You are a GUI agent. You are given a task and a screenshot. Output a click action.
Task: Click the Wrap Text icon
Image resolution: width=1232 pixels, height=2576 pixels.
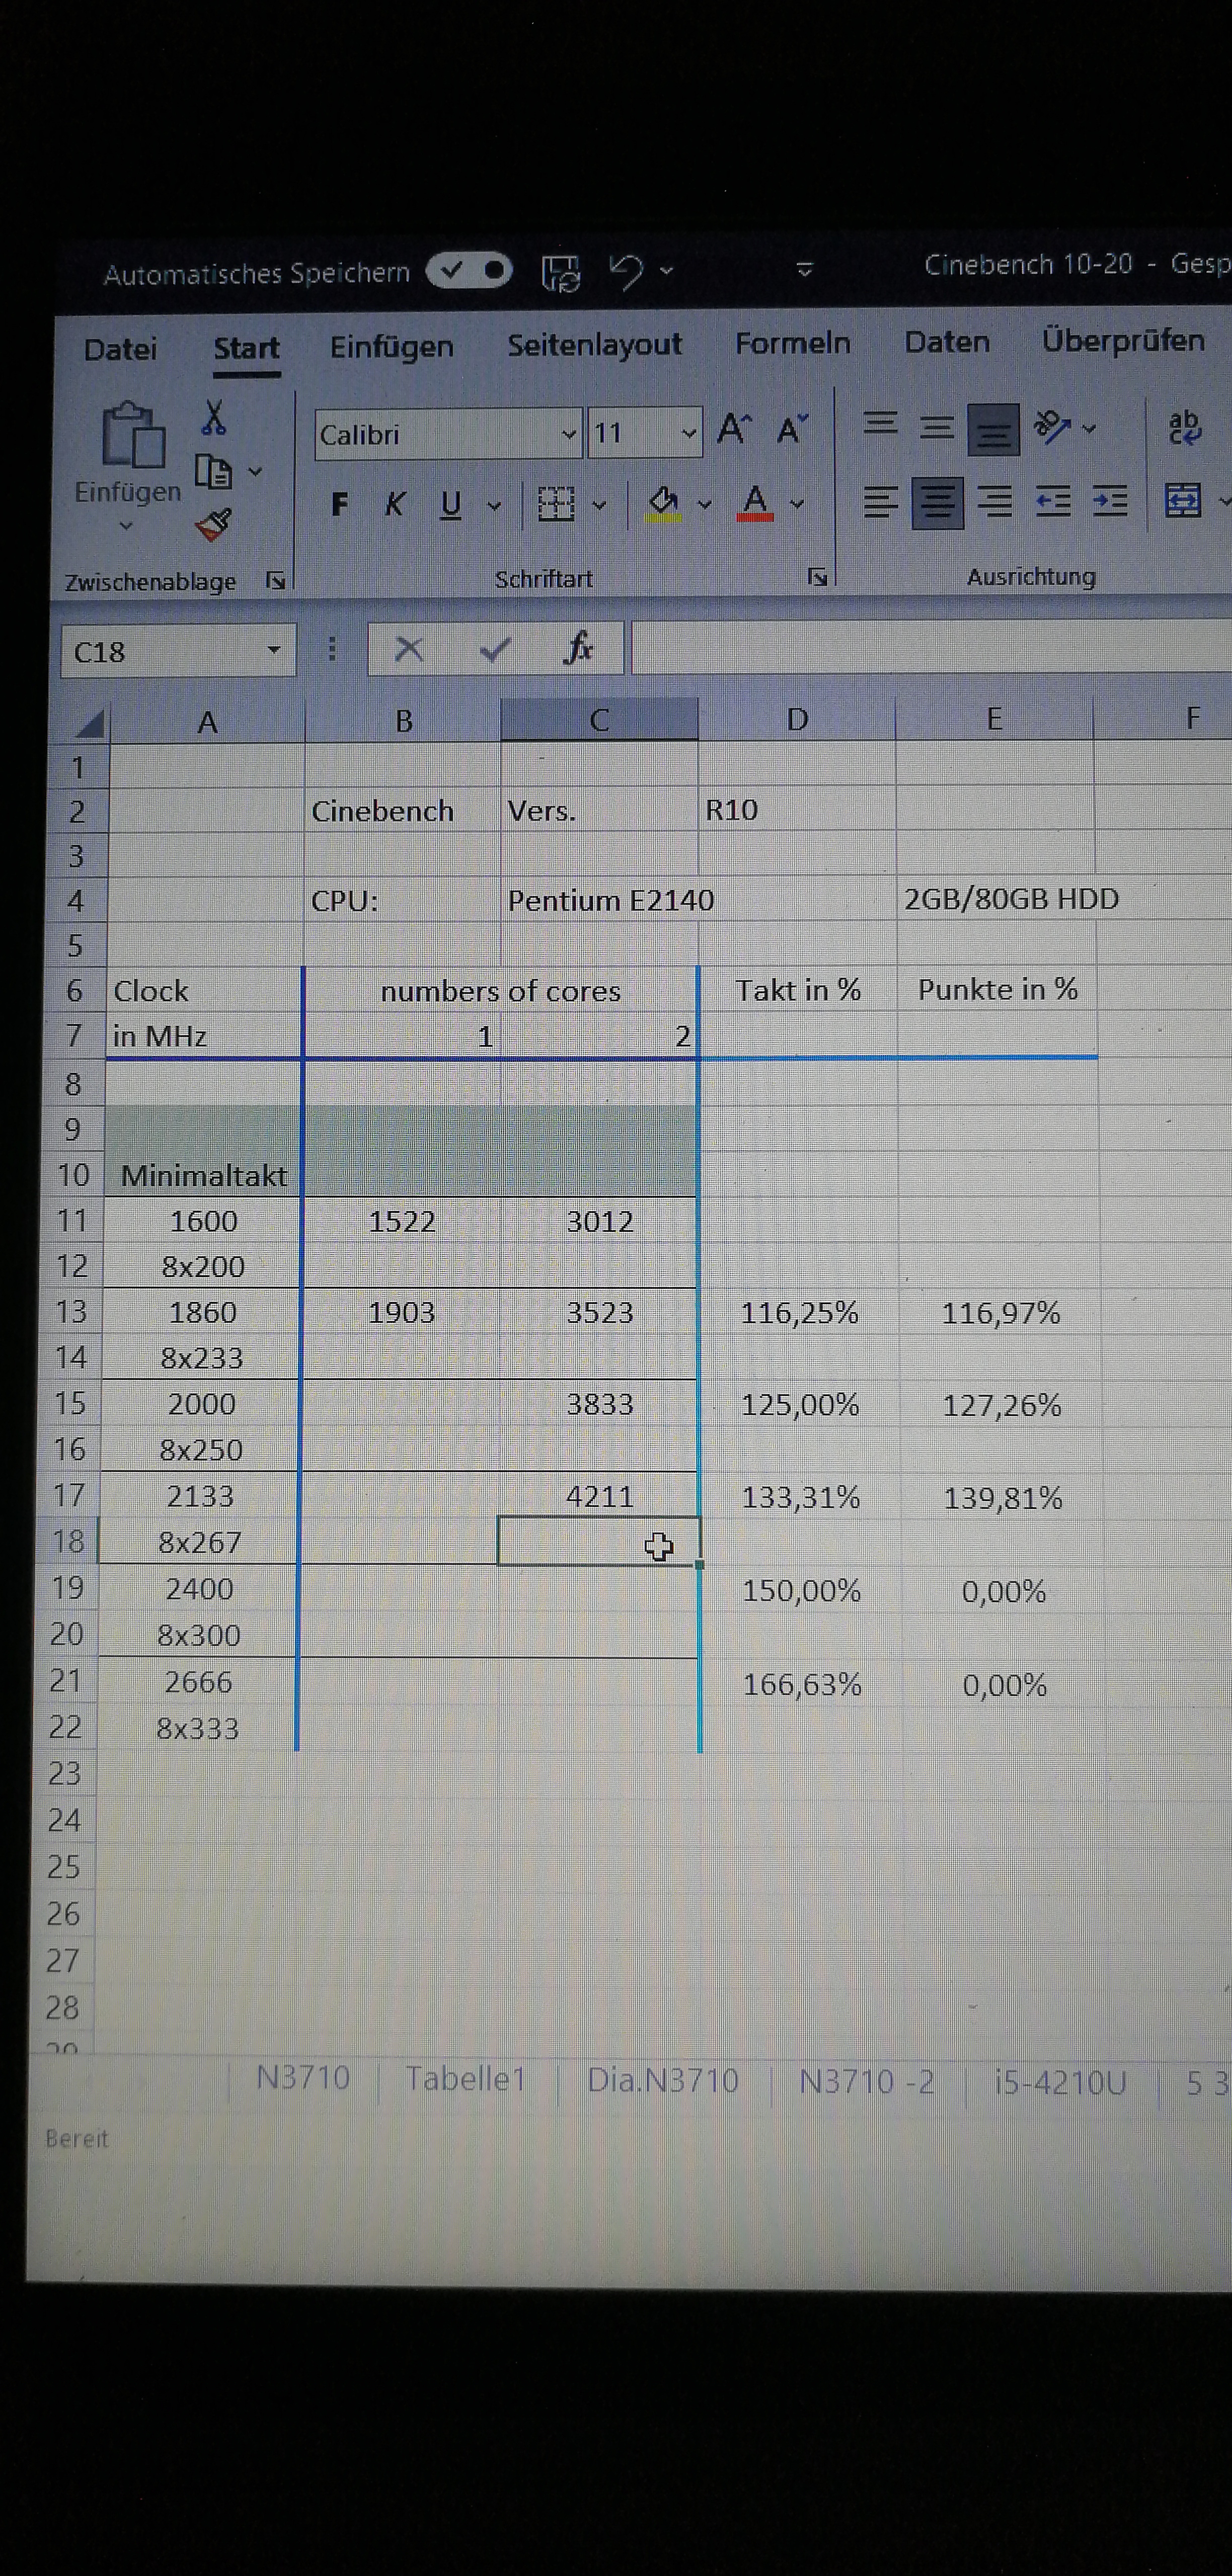pyautogui.click(x=1184, y=428)
